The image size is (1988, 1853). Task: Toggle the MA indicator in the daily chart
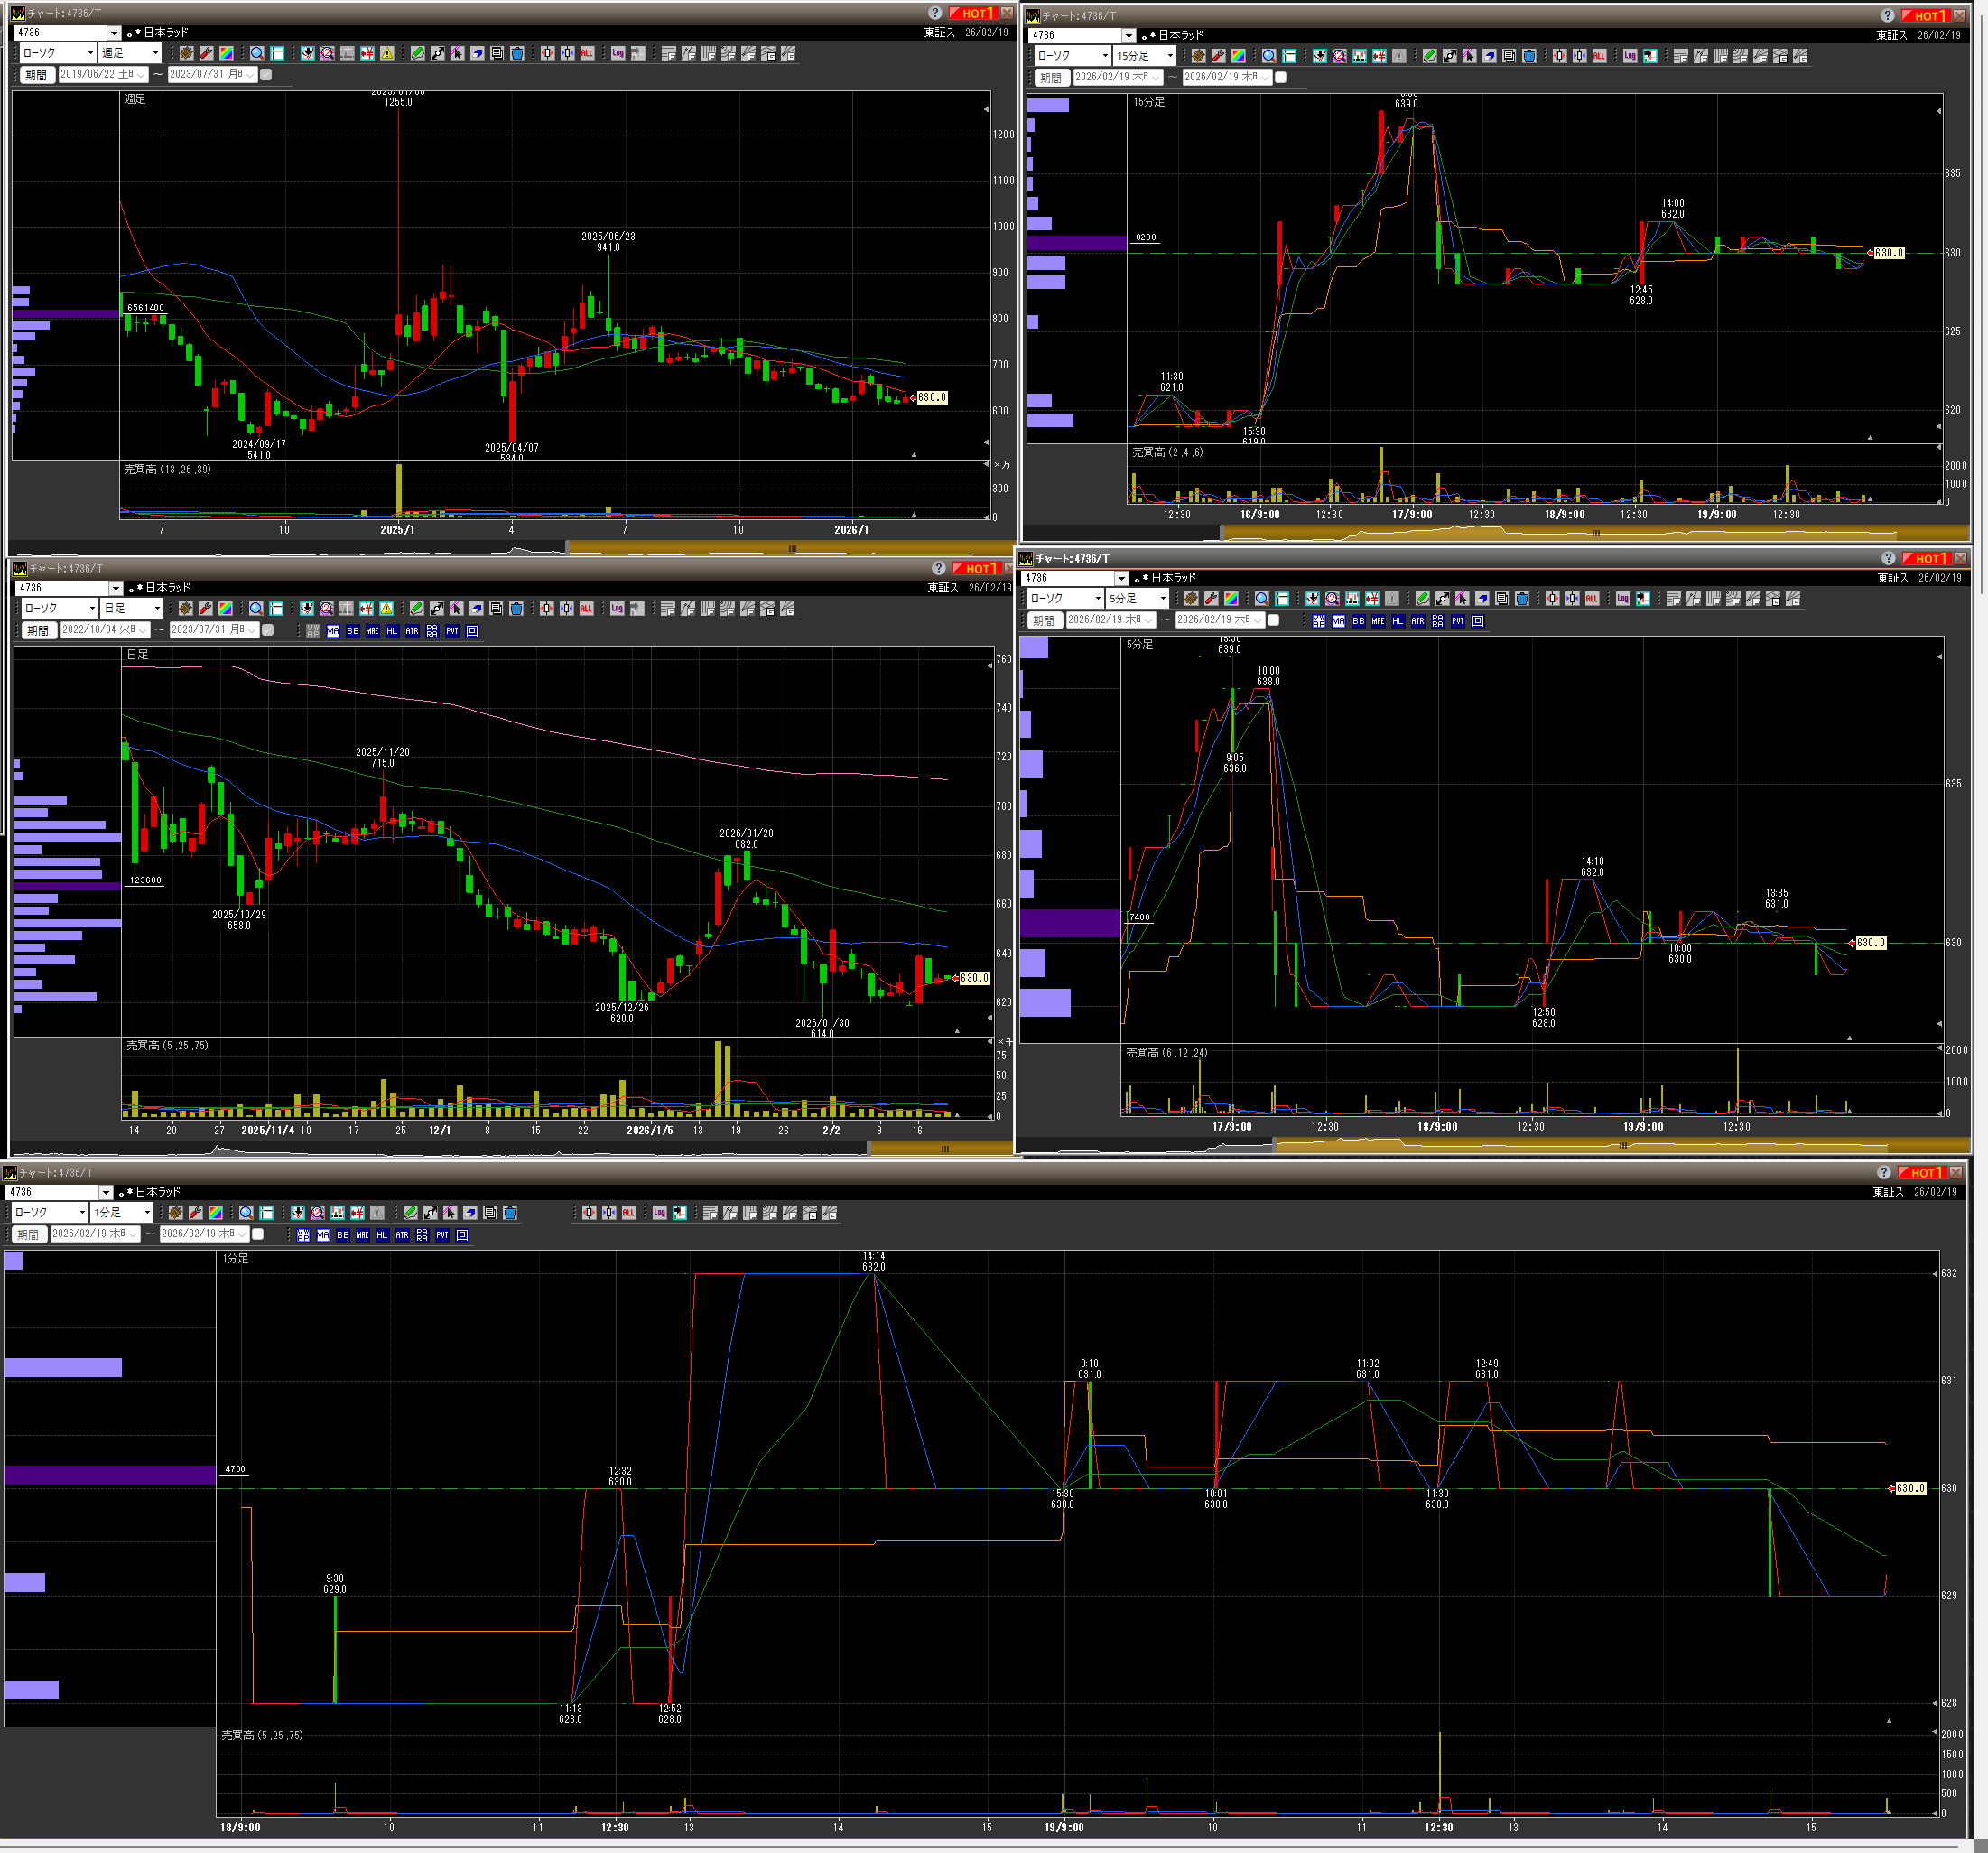click(x=332, y=631)
